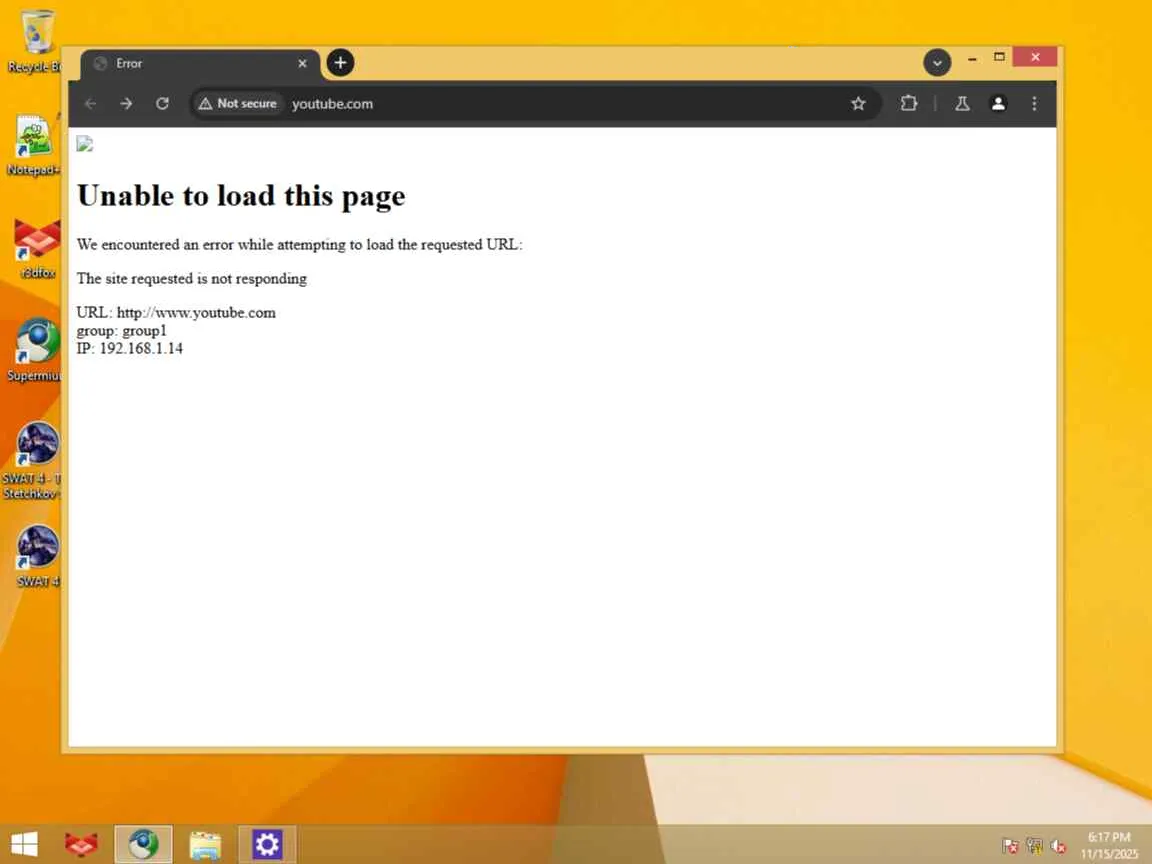Launch r3dfox from the taskbar
Image resolution: width=1152 pixels, height=864 pixels.
click(81, 844)
